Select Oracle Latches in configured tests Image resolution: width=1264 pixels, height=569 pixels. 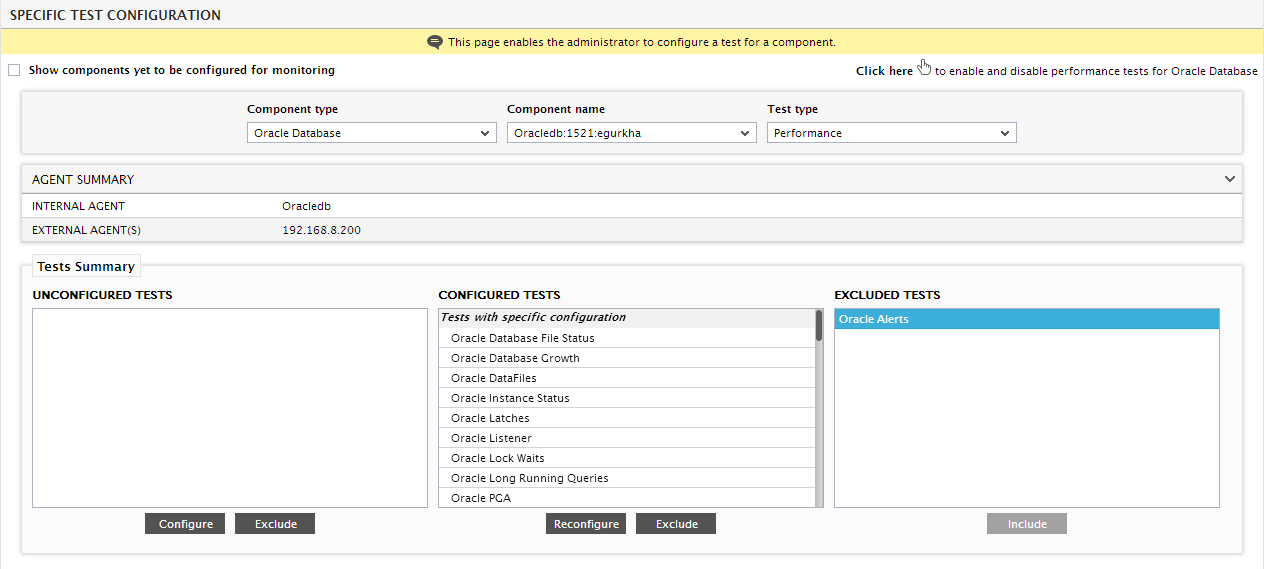[627, 418]
